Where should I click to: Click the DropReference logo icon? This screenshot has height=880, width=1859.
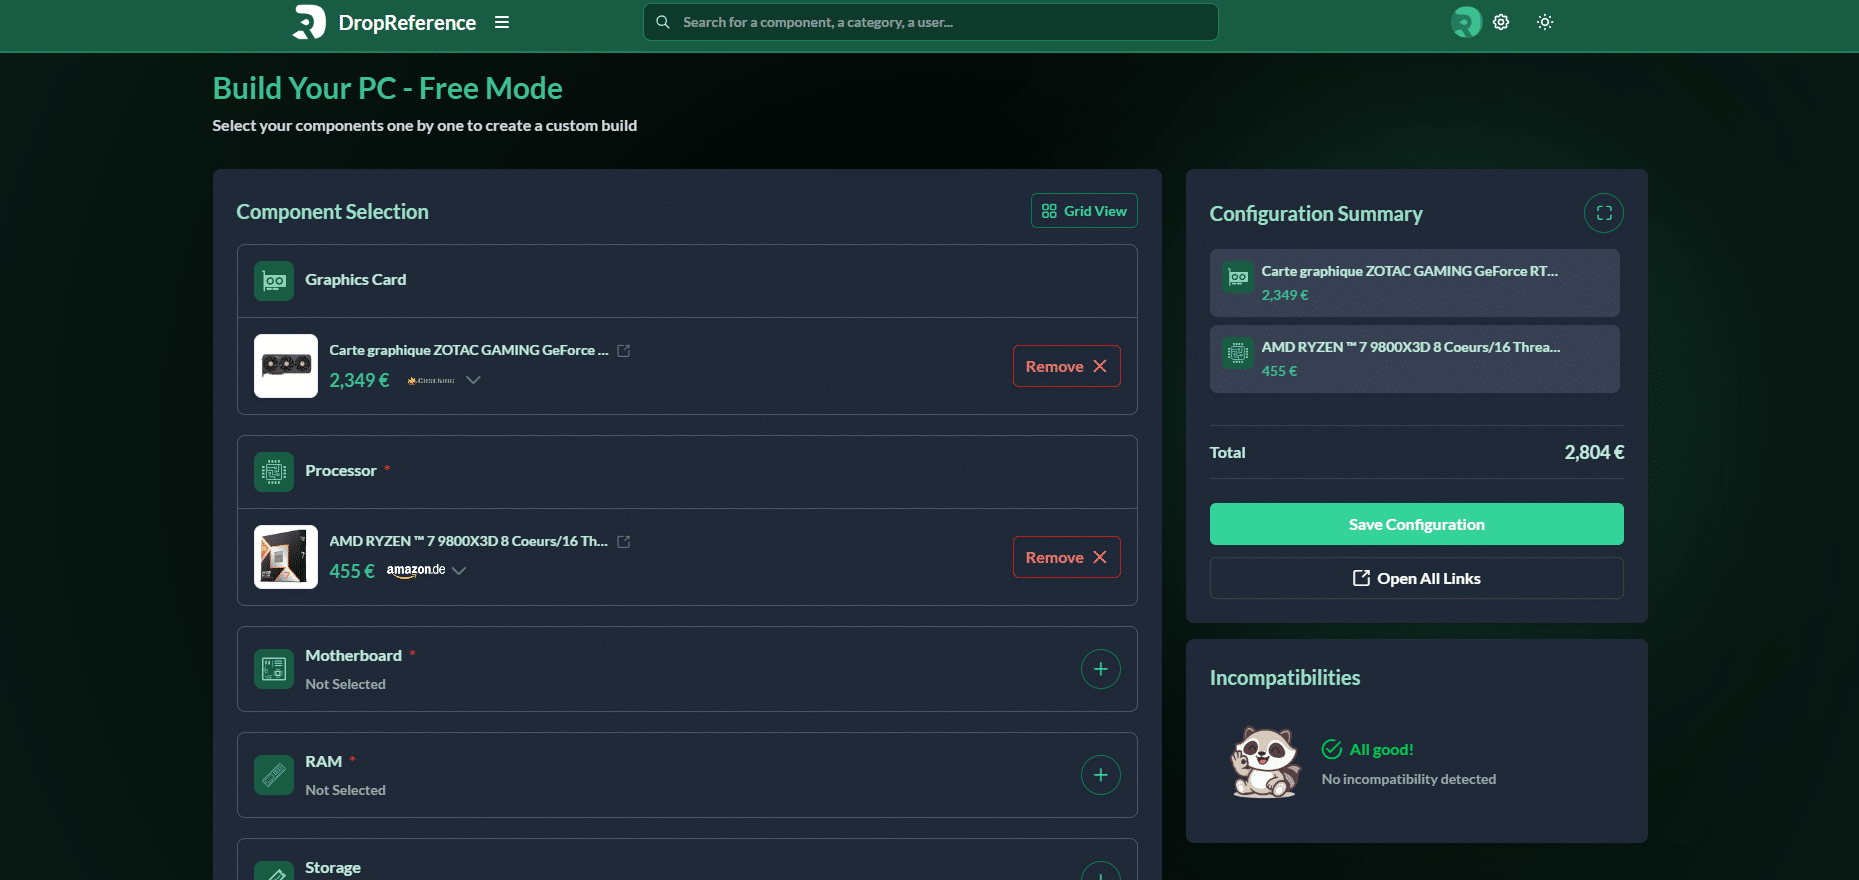point(309,22)
